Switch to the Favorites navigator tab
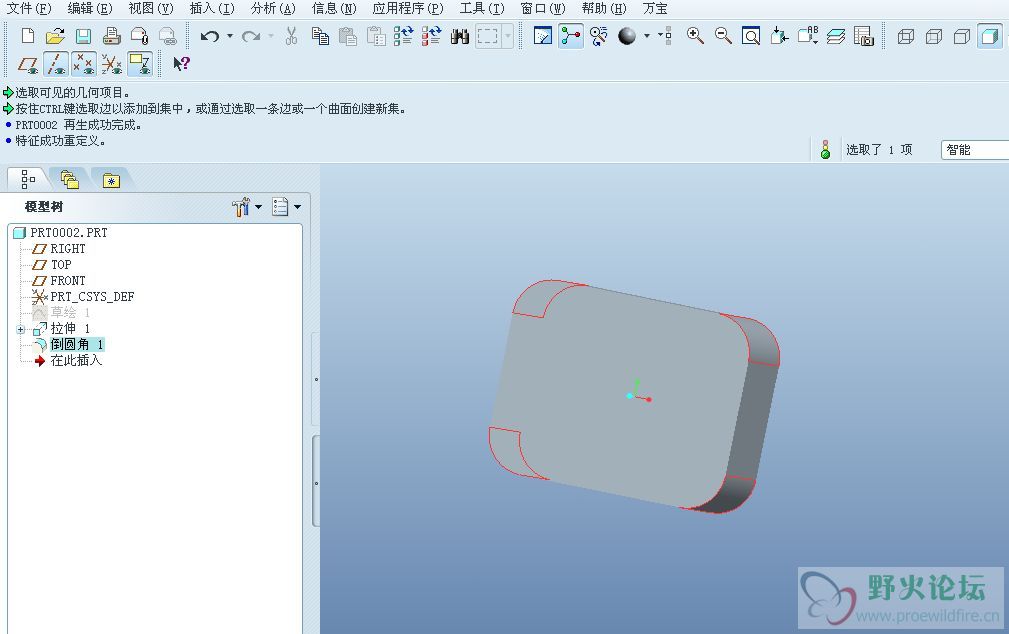This screenshot has height=634, width=1009. pyautogui.click(x=111, y=180)
